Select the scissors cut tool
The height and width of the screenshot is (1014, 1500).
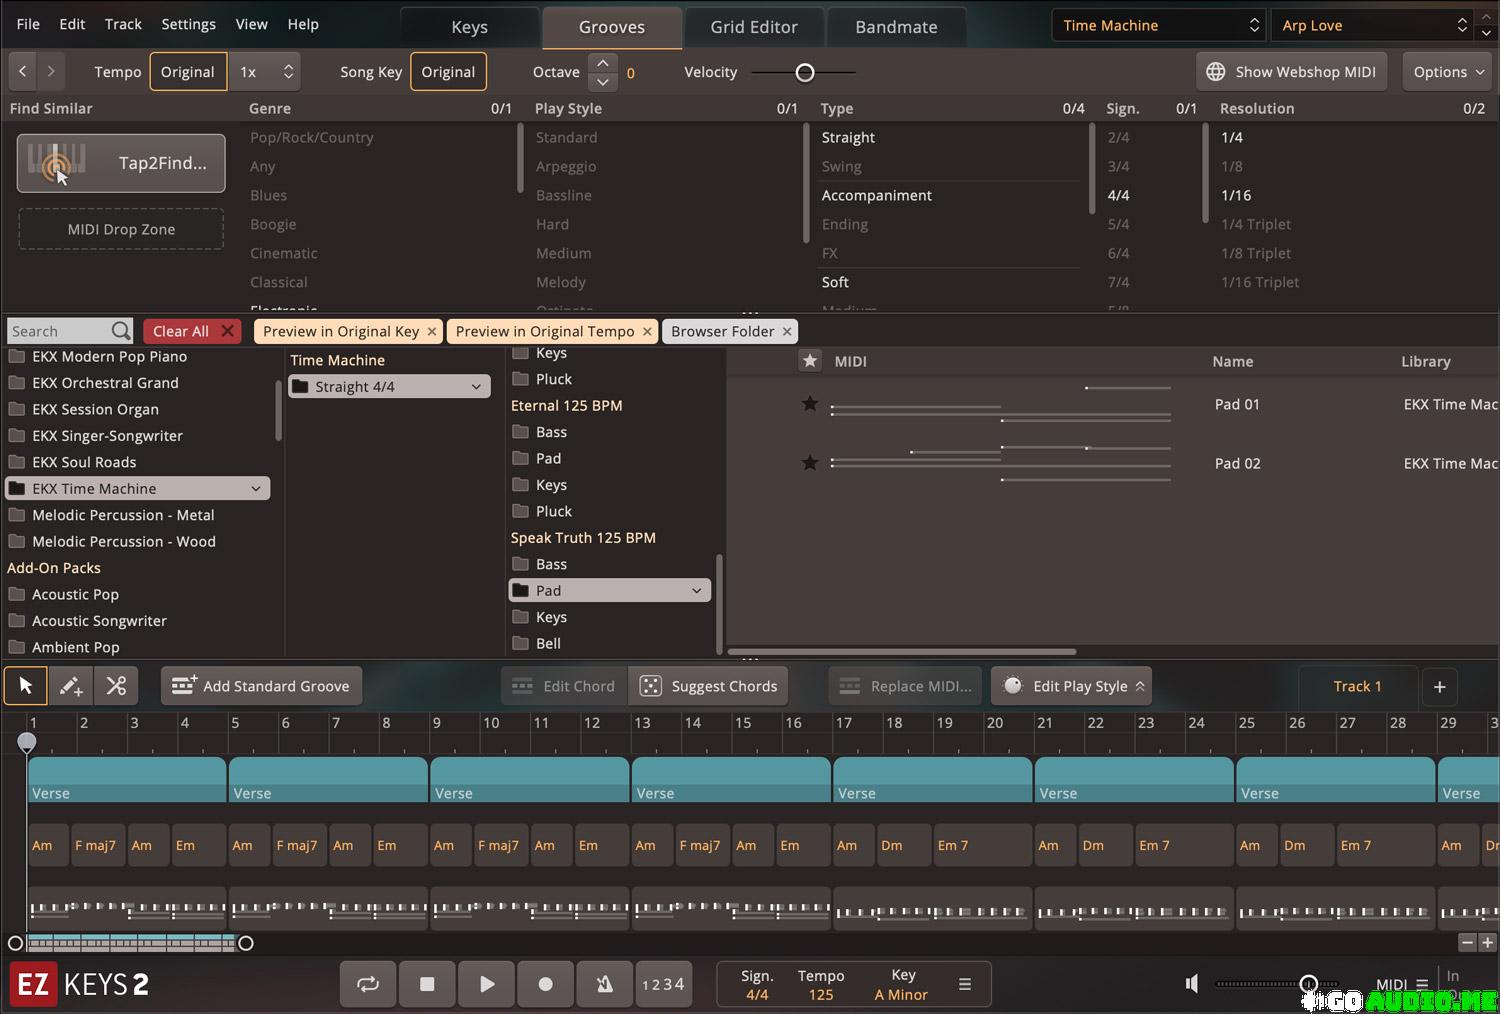click(x=116, y=686)
